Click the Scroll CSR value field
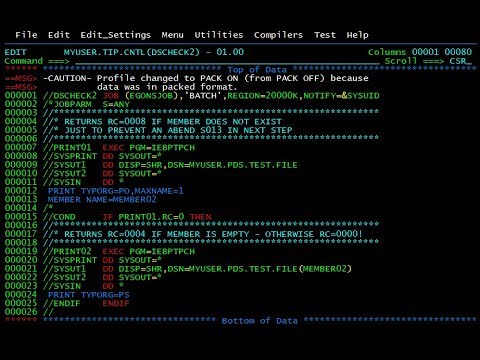The height and width of the screenshot is (360, 480). [460, 61]
